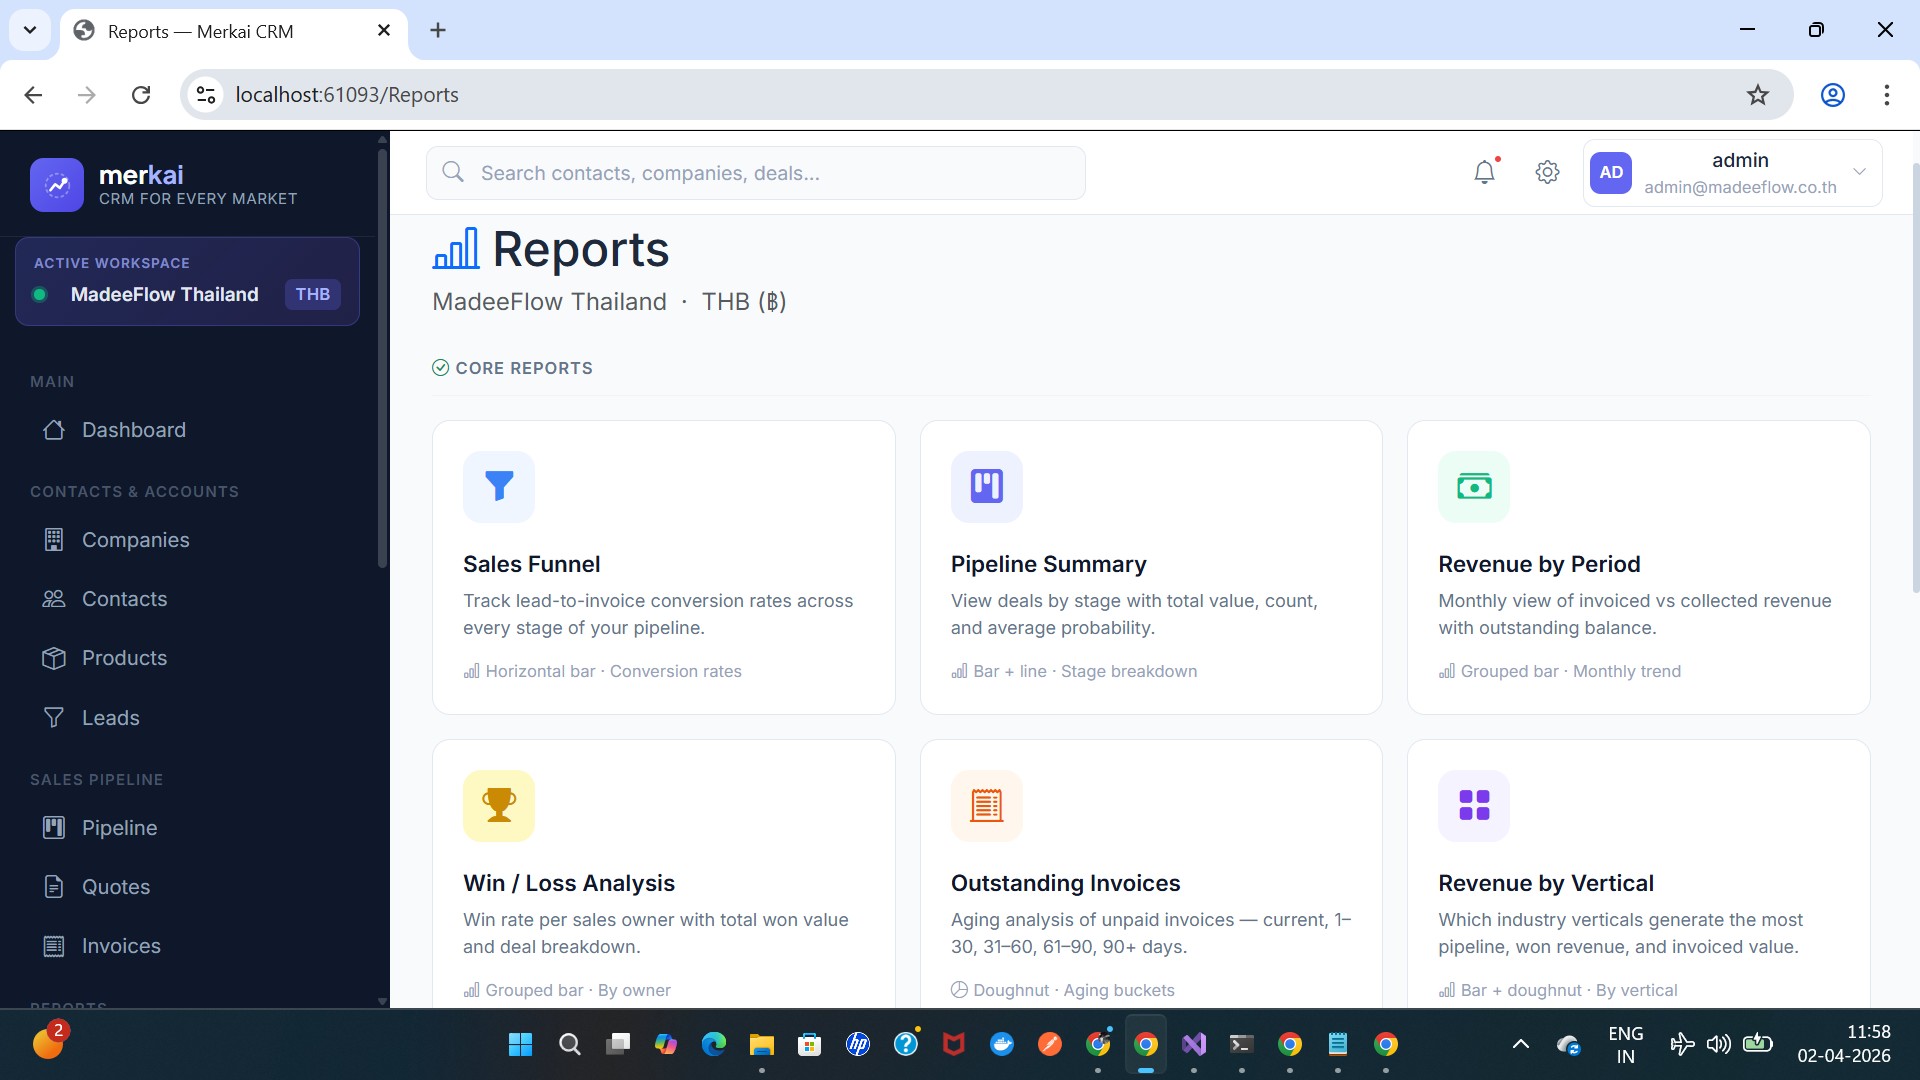1920x1080 pixels.
Task: Expand the admin account dropdown chevron
Action: tap(1859, 172)
